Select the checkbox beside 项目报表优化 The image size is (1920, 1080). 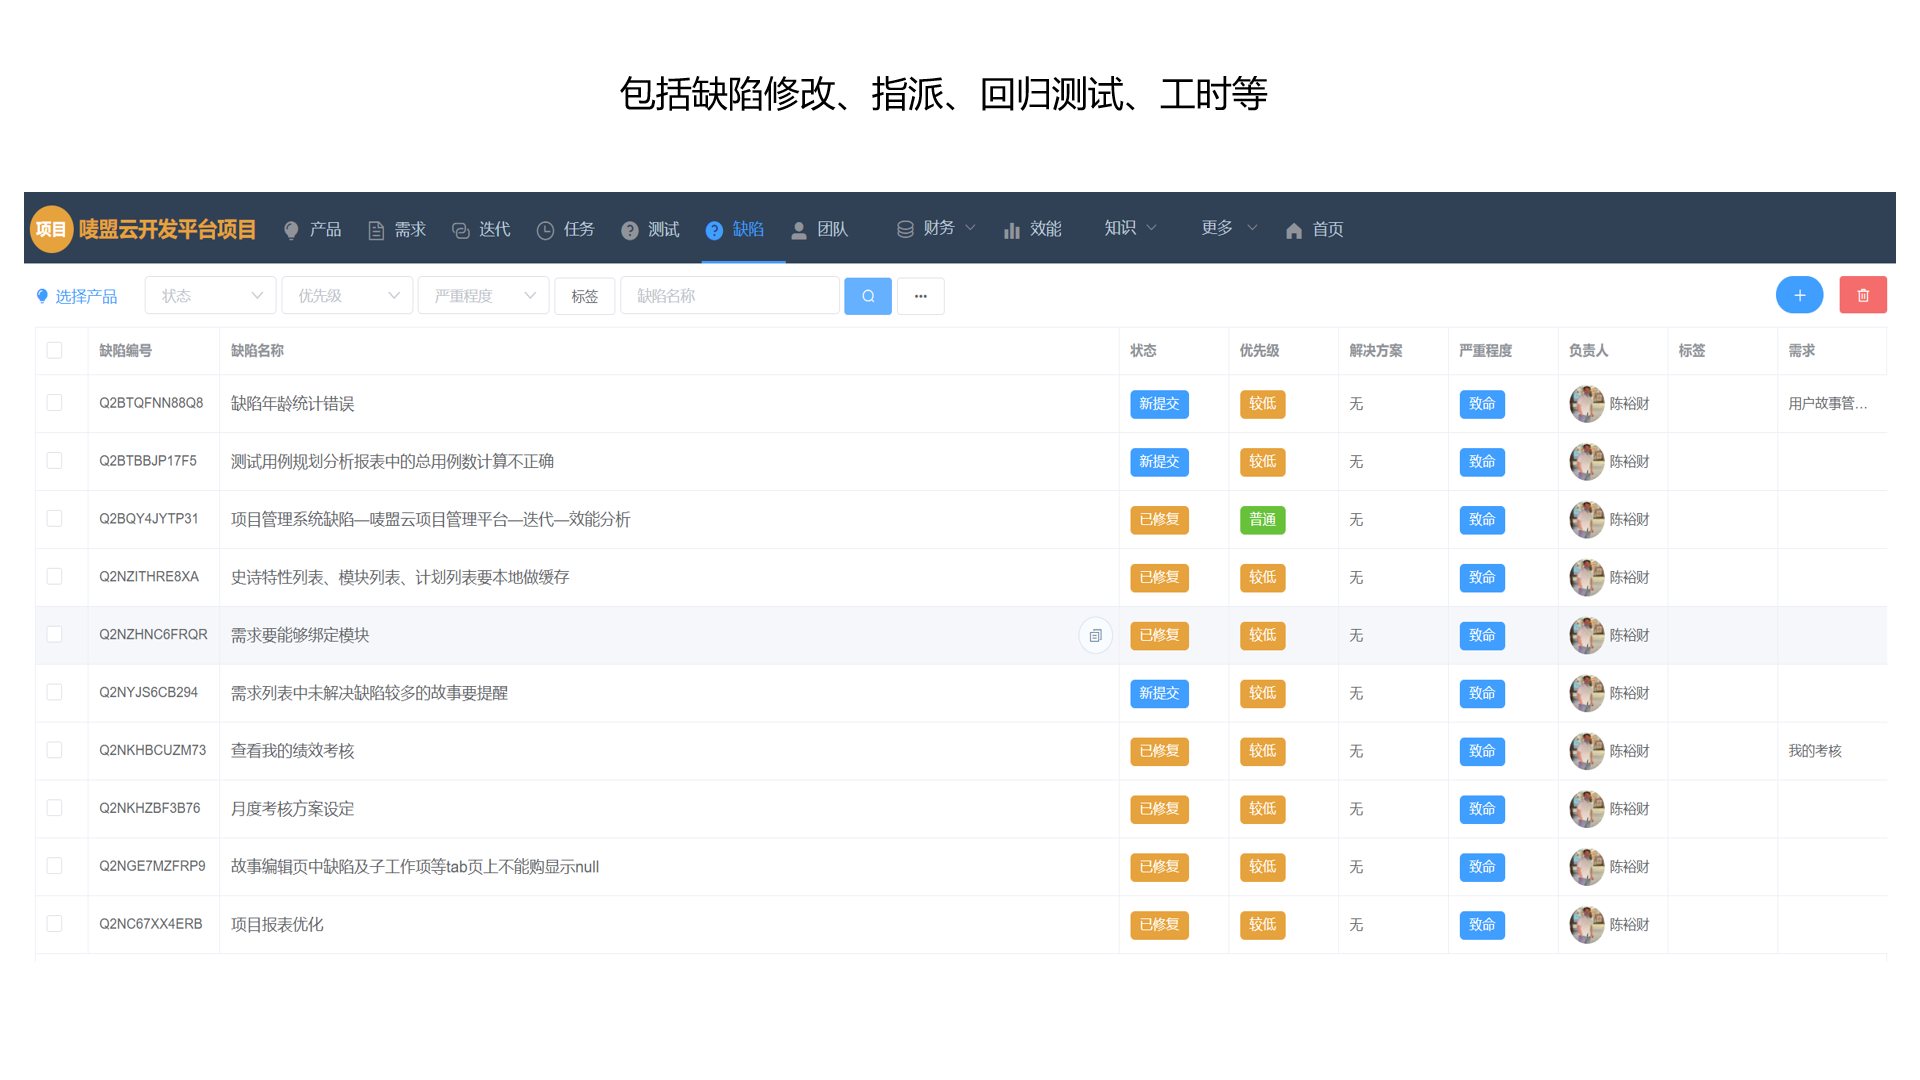[54, 924]
